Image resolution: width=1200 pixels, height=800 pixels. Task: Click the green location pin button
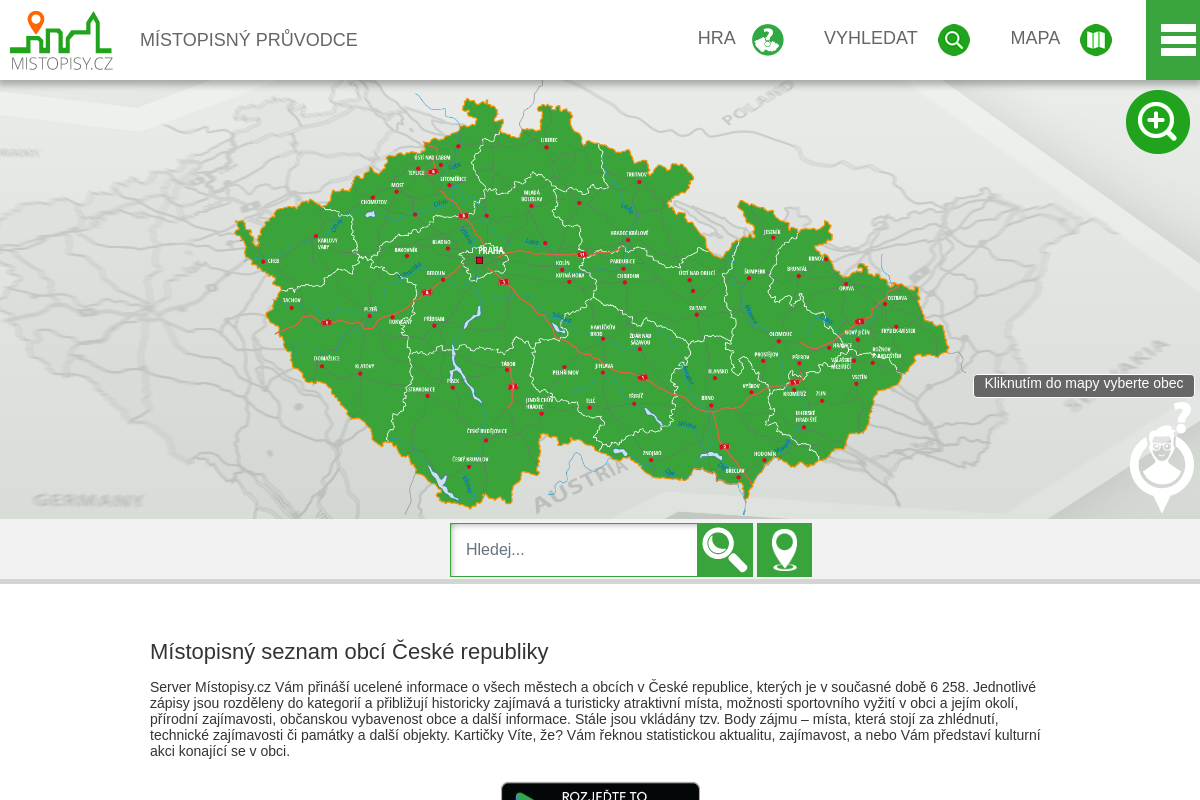pyautogui.click(x=784, y=549)
